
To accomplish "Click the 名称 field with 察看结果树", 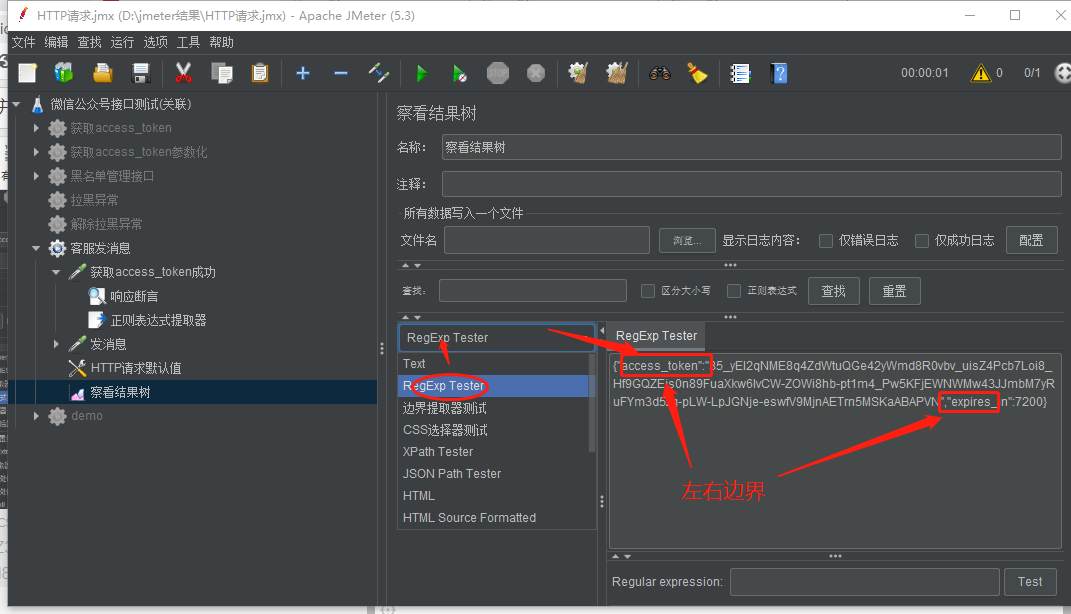I will [751, 147].
